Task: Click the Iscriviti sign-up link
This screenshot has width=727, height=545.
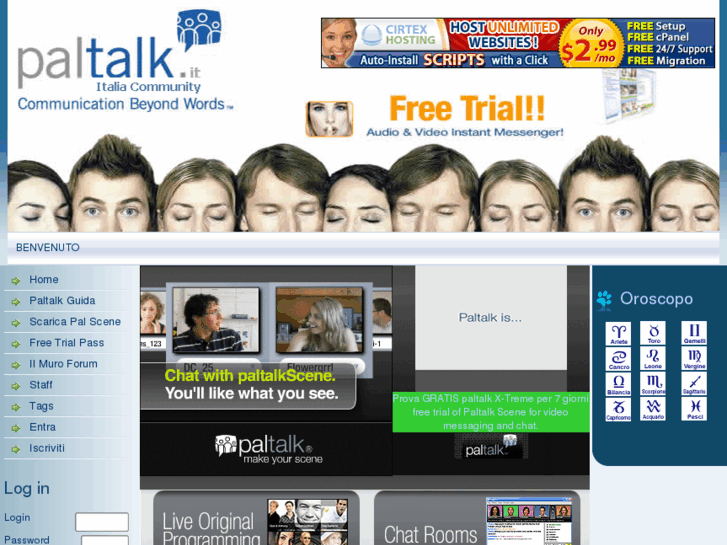Action: coord(47,449)
